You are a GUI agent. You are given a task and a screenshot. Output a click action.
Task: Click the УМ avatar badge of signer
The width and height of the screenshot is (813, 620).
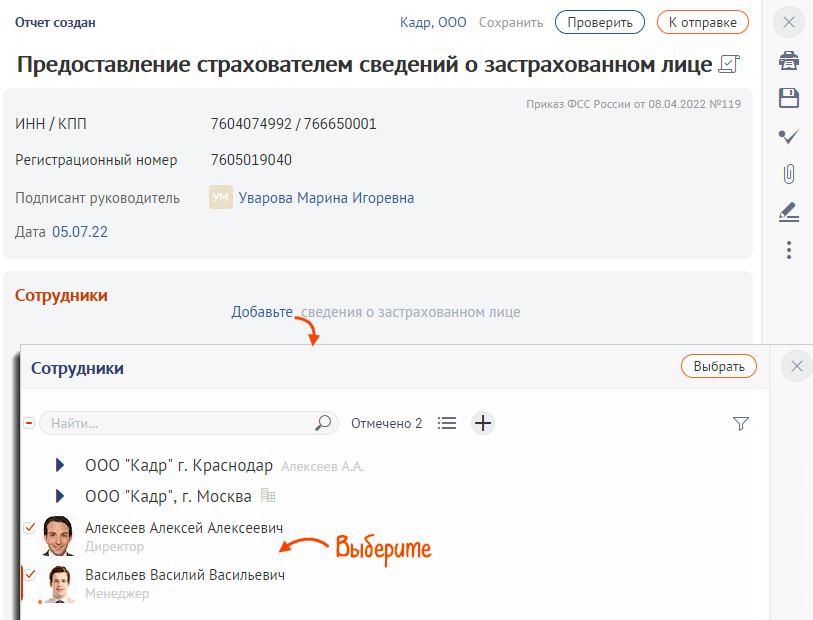(221, 197)
